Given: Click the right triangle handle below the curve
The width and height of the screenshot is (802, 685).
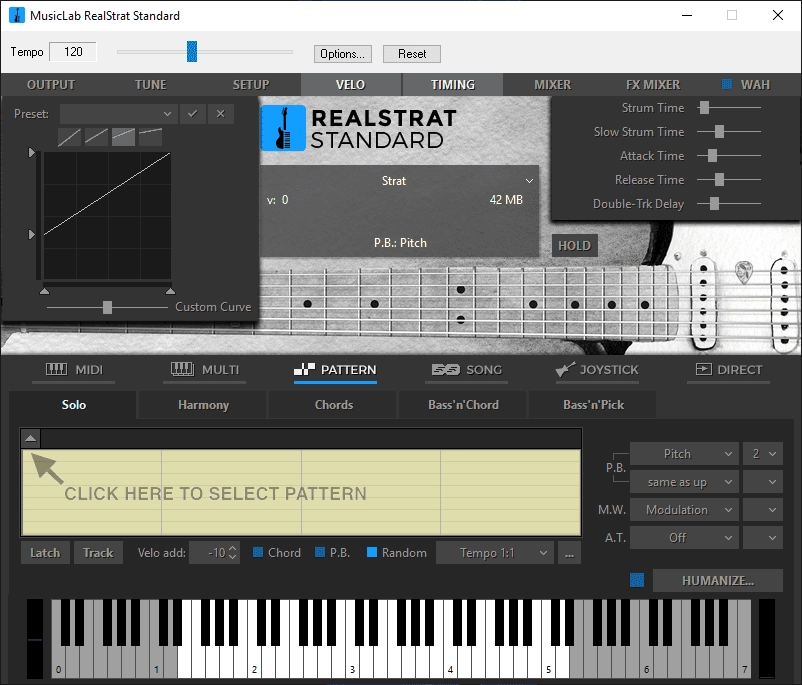Looking at the screenshot, I should [x=170, y=291].
